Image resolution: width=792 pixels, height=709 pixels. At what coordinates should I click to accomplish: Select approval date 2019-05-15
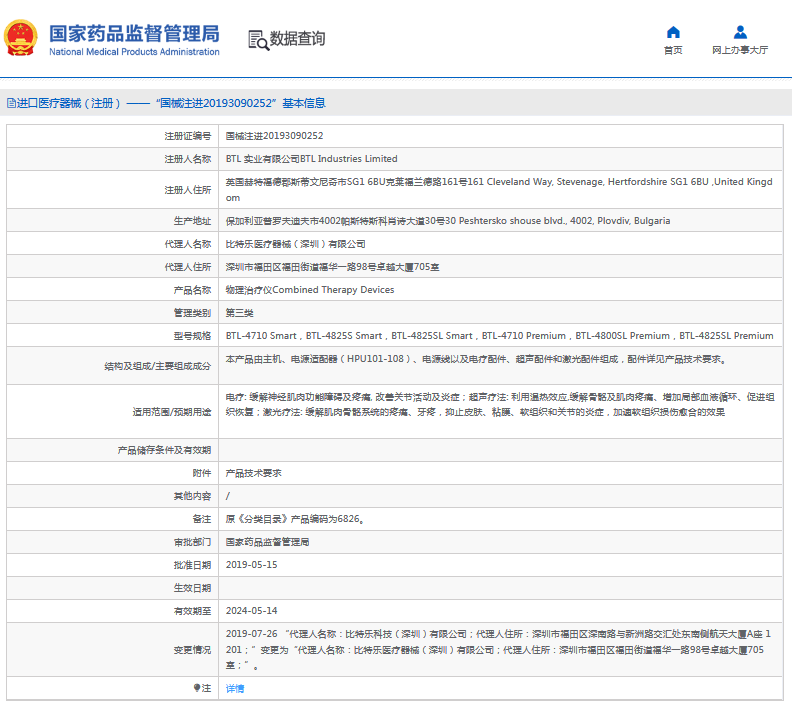[x=252, y=565]
